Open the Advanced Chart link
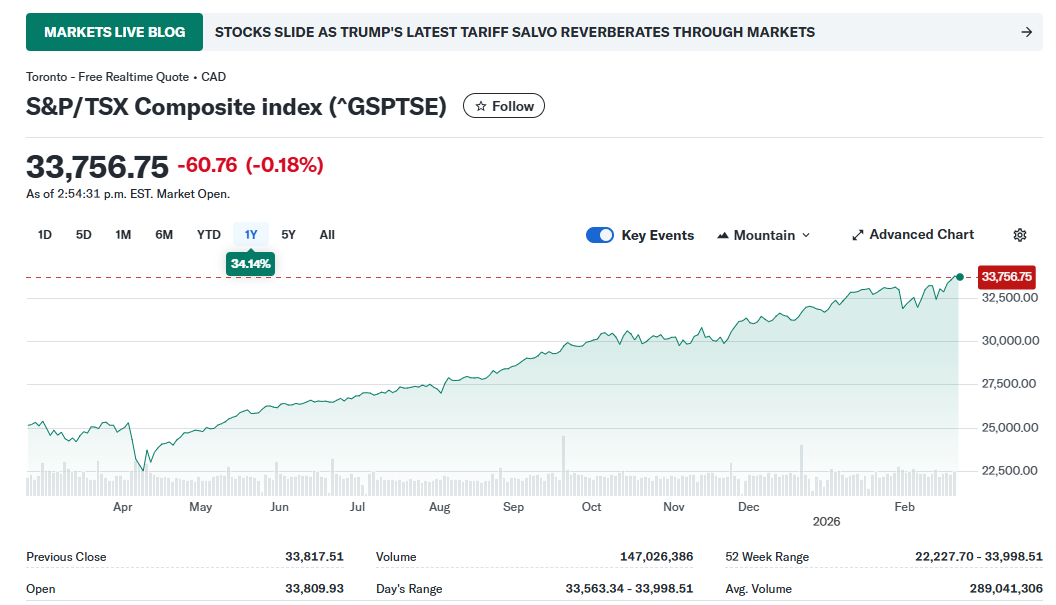 (921, 234)
